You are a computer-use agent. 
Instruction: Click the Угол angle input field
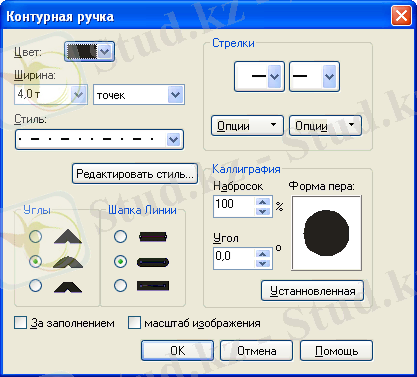coord(234,258)
